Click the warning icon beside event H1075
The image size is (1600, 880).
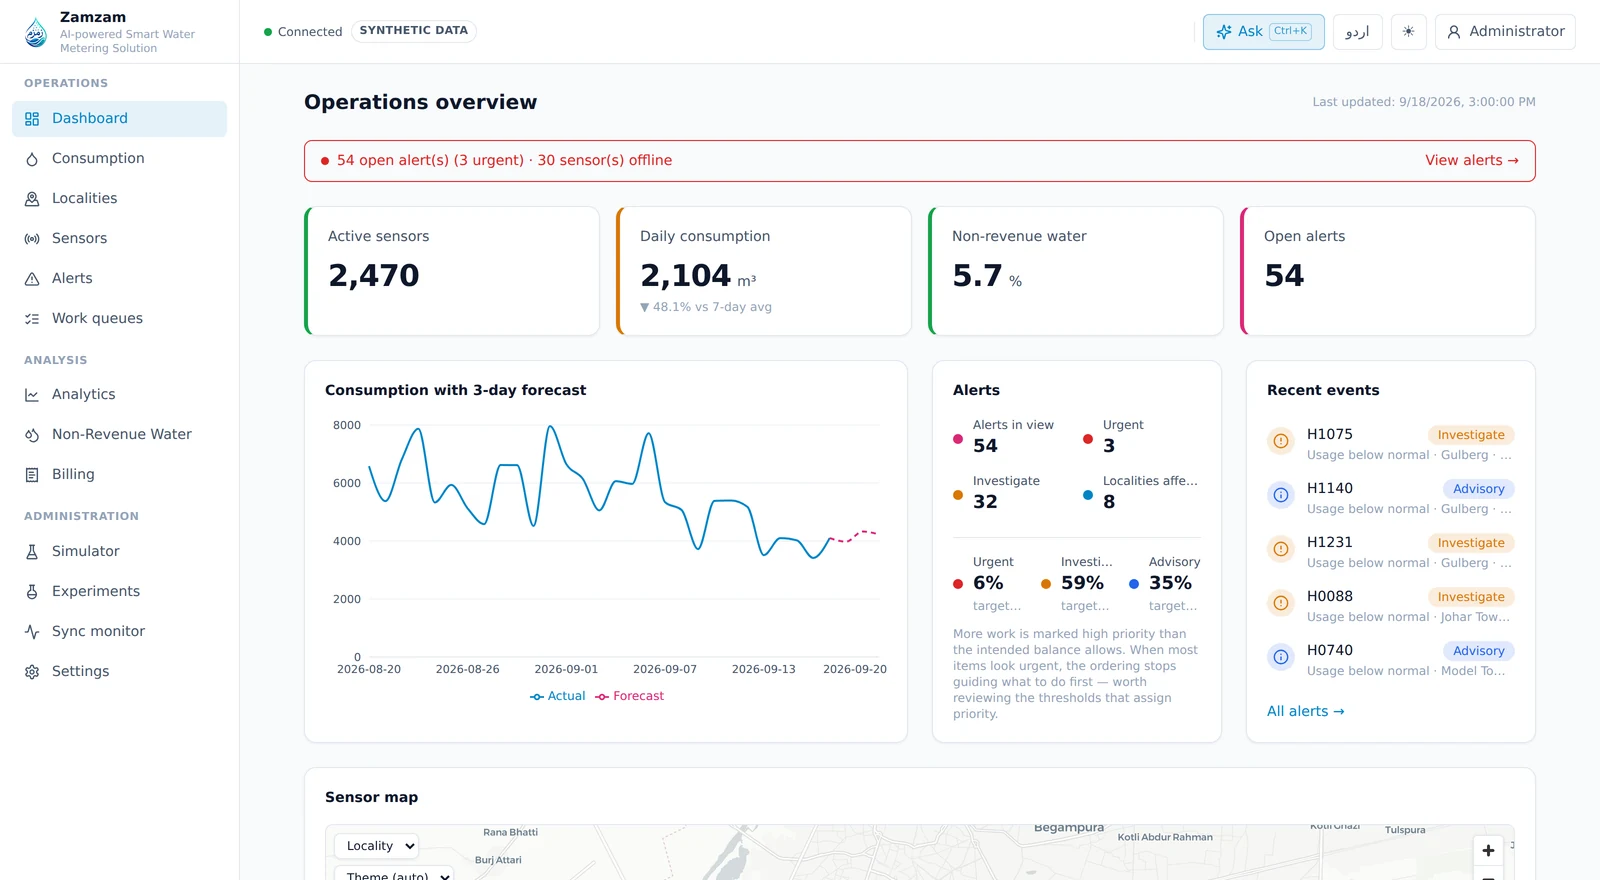click(1281, 441)
